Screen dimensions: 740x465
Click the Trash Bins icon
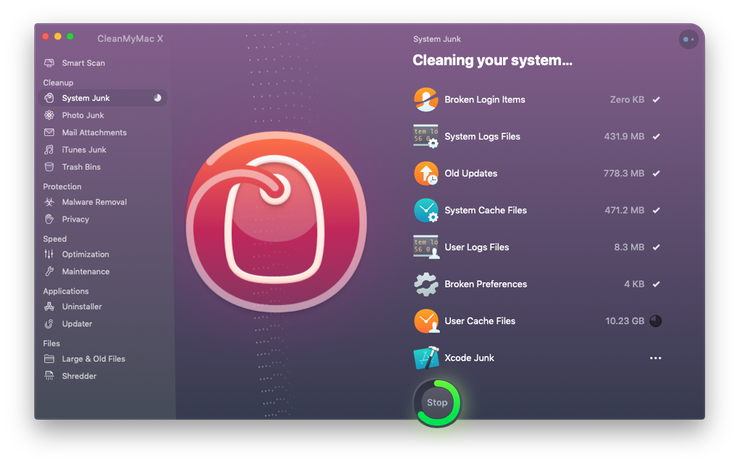[x=49, y=167]
